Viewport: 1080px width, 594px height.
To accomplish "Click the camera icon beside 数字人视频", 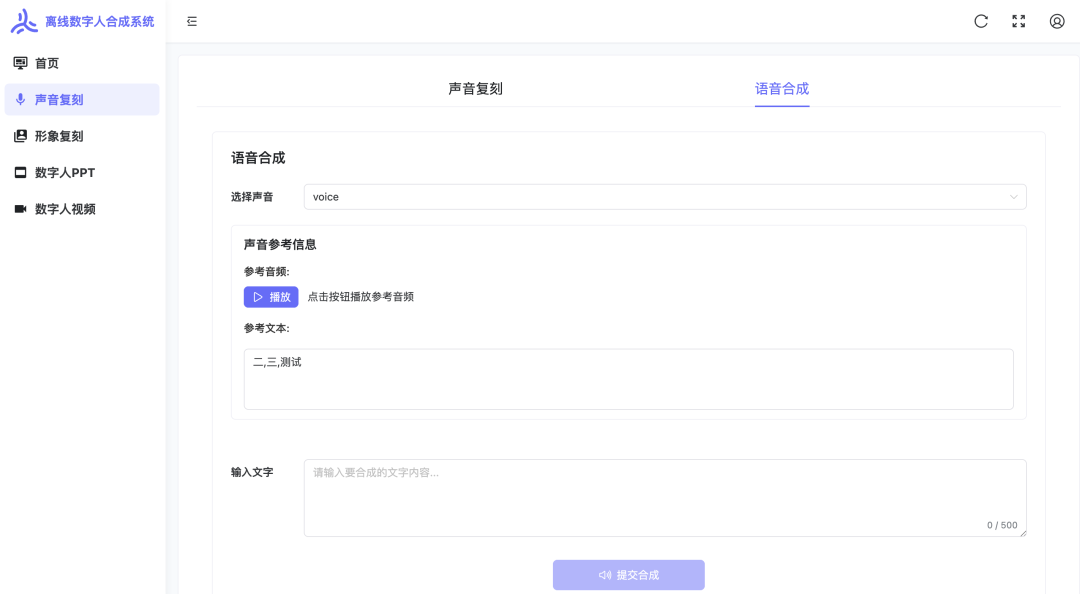I will point(21,209).
